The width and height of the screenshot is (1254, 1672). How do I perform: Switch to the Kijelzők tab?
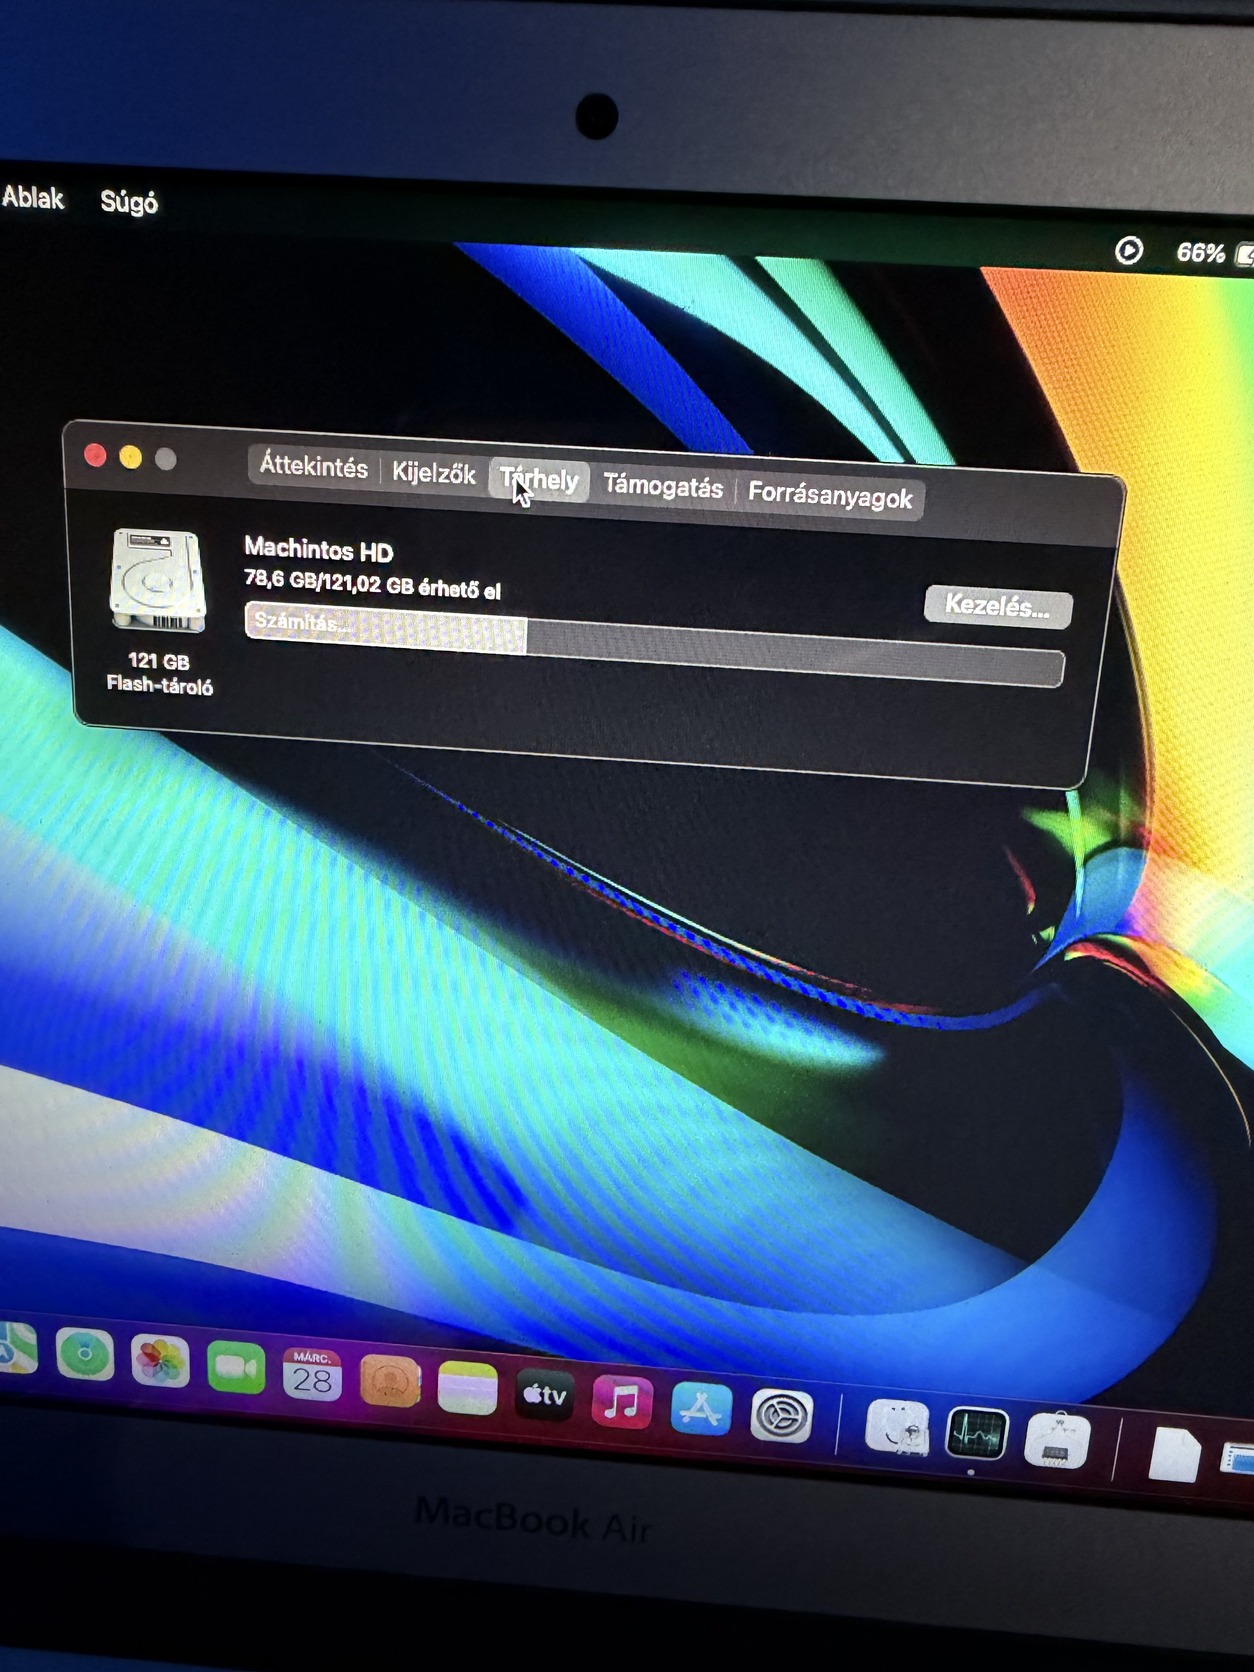click(x=433, y=473)
